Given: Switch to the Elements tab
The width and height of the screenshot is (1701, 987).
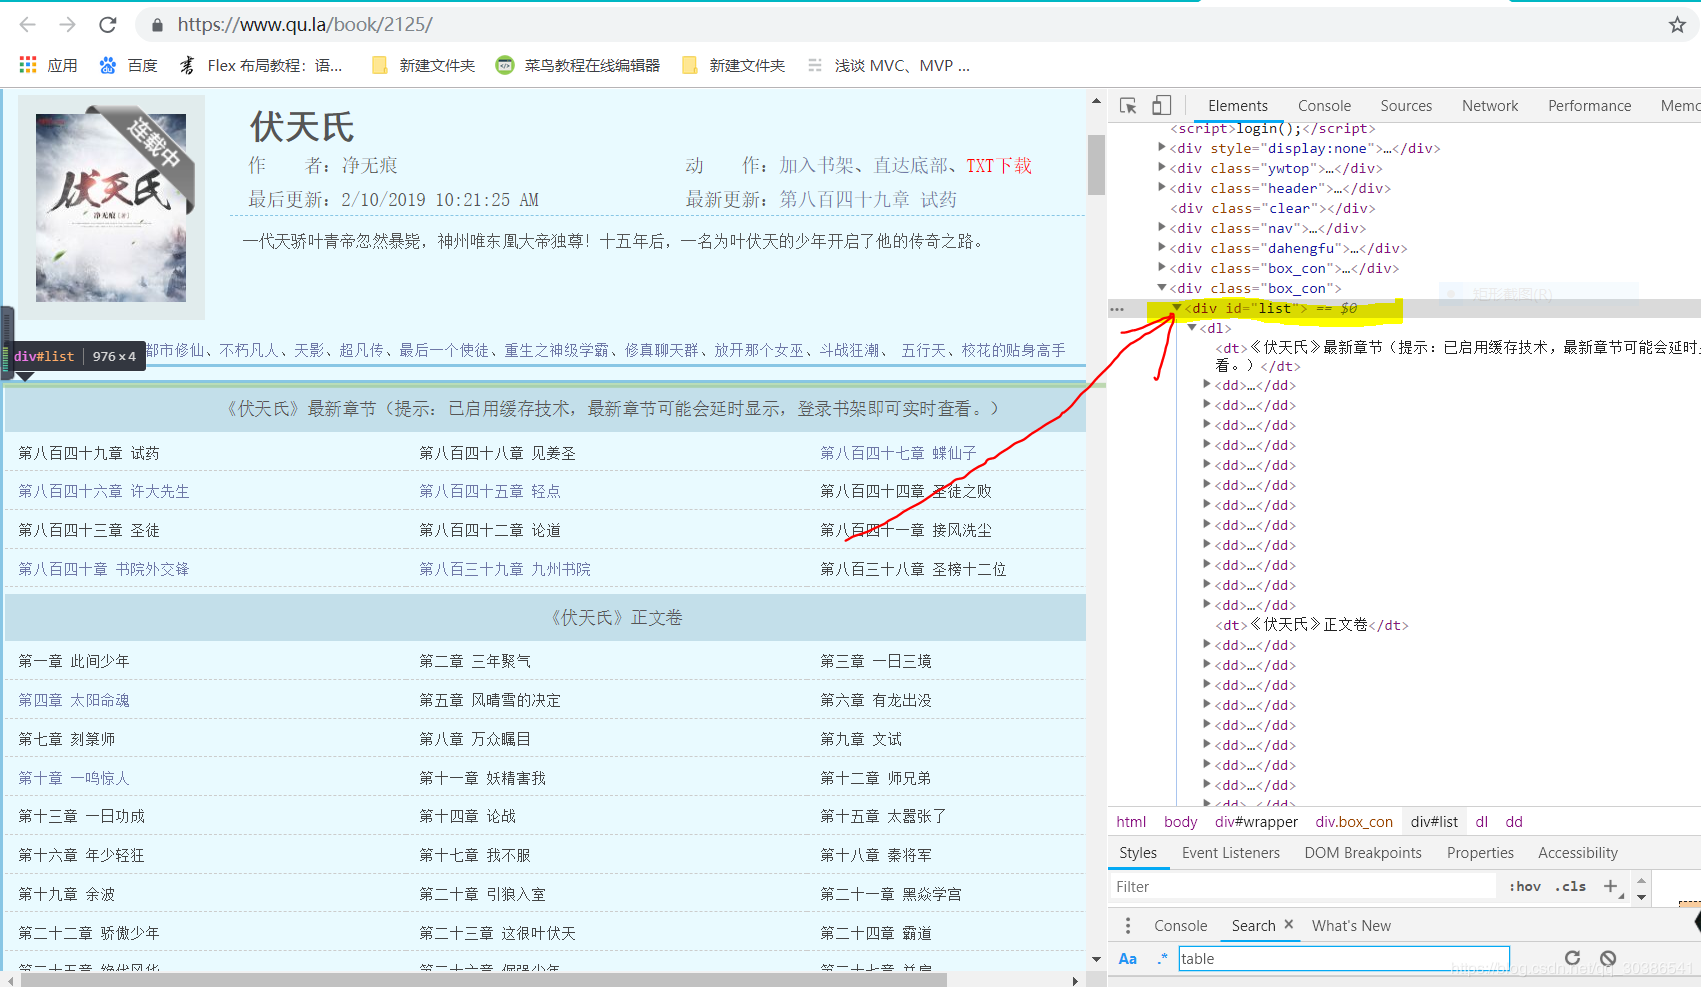Looking at the screenshot, I should pos(1237,106).
